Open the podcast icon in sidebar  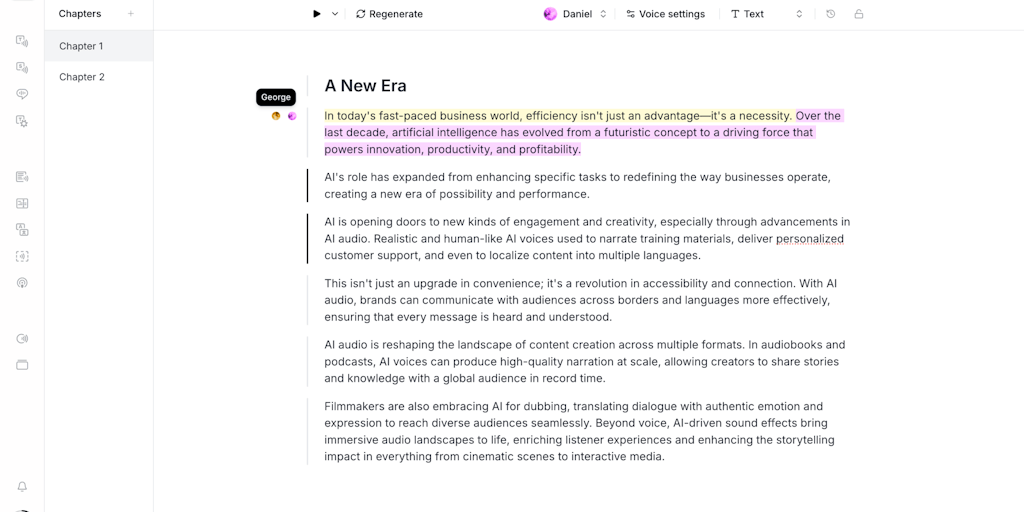(22, 283)
